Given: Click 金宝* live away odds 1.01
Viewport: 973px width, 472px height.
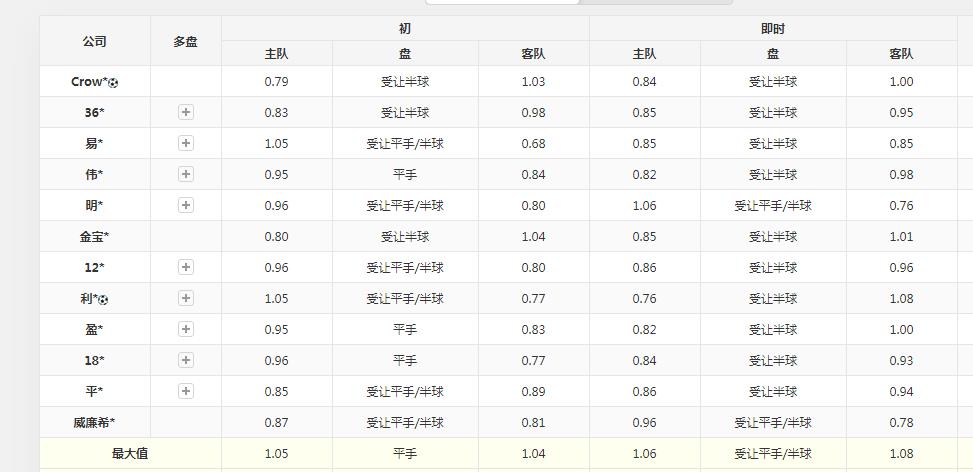Looking at the screenshot, I should click(x=901, y=236).
